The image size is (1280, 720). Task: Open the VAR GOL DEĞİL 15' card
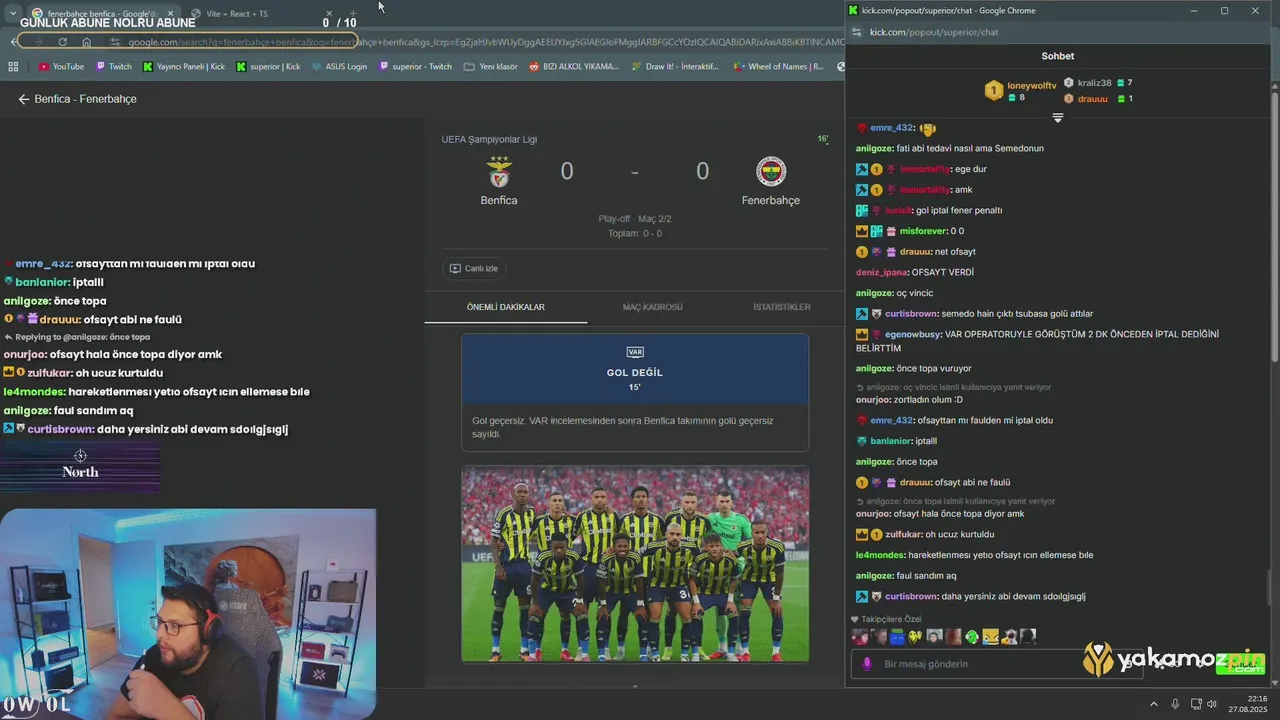635,393
